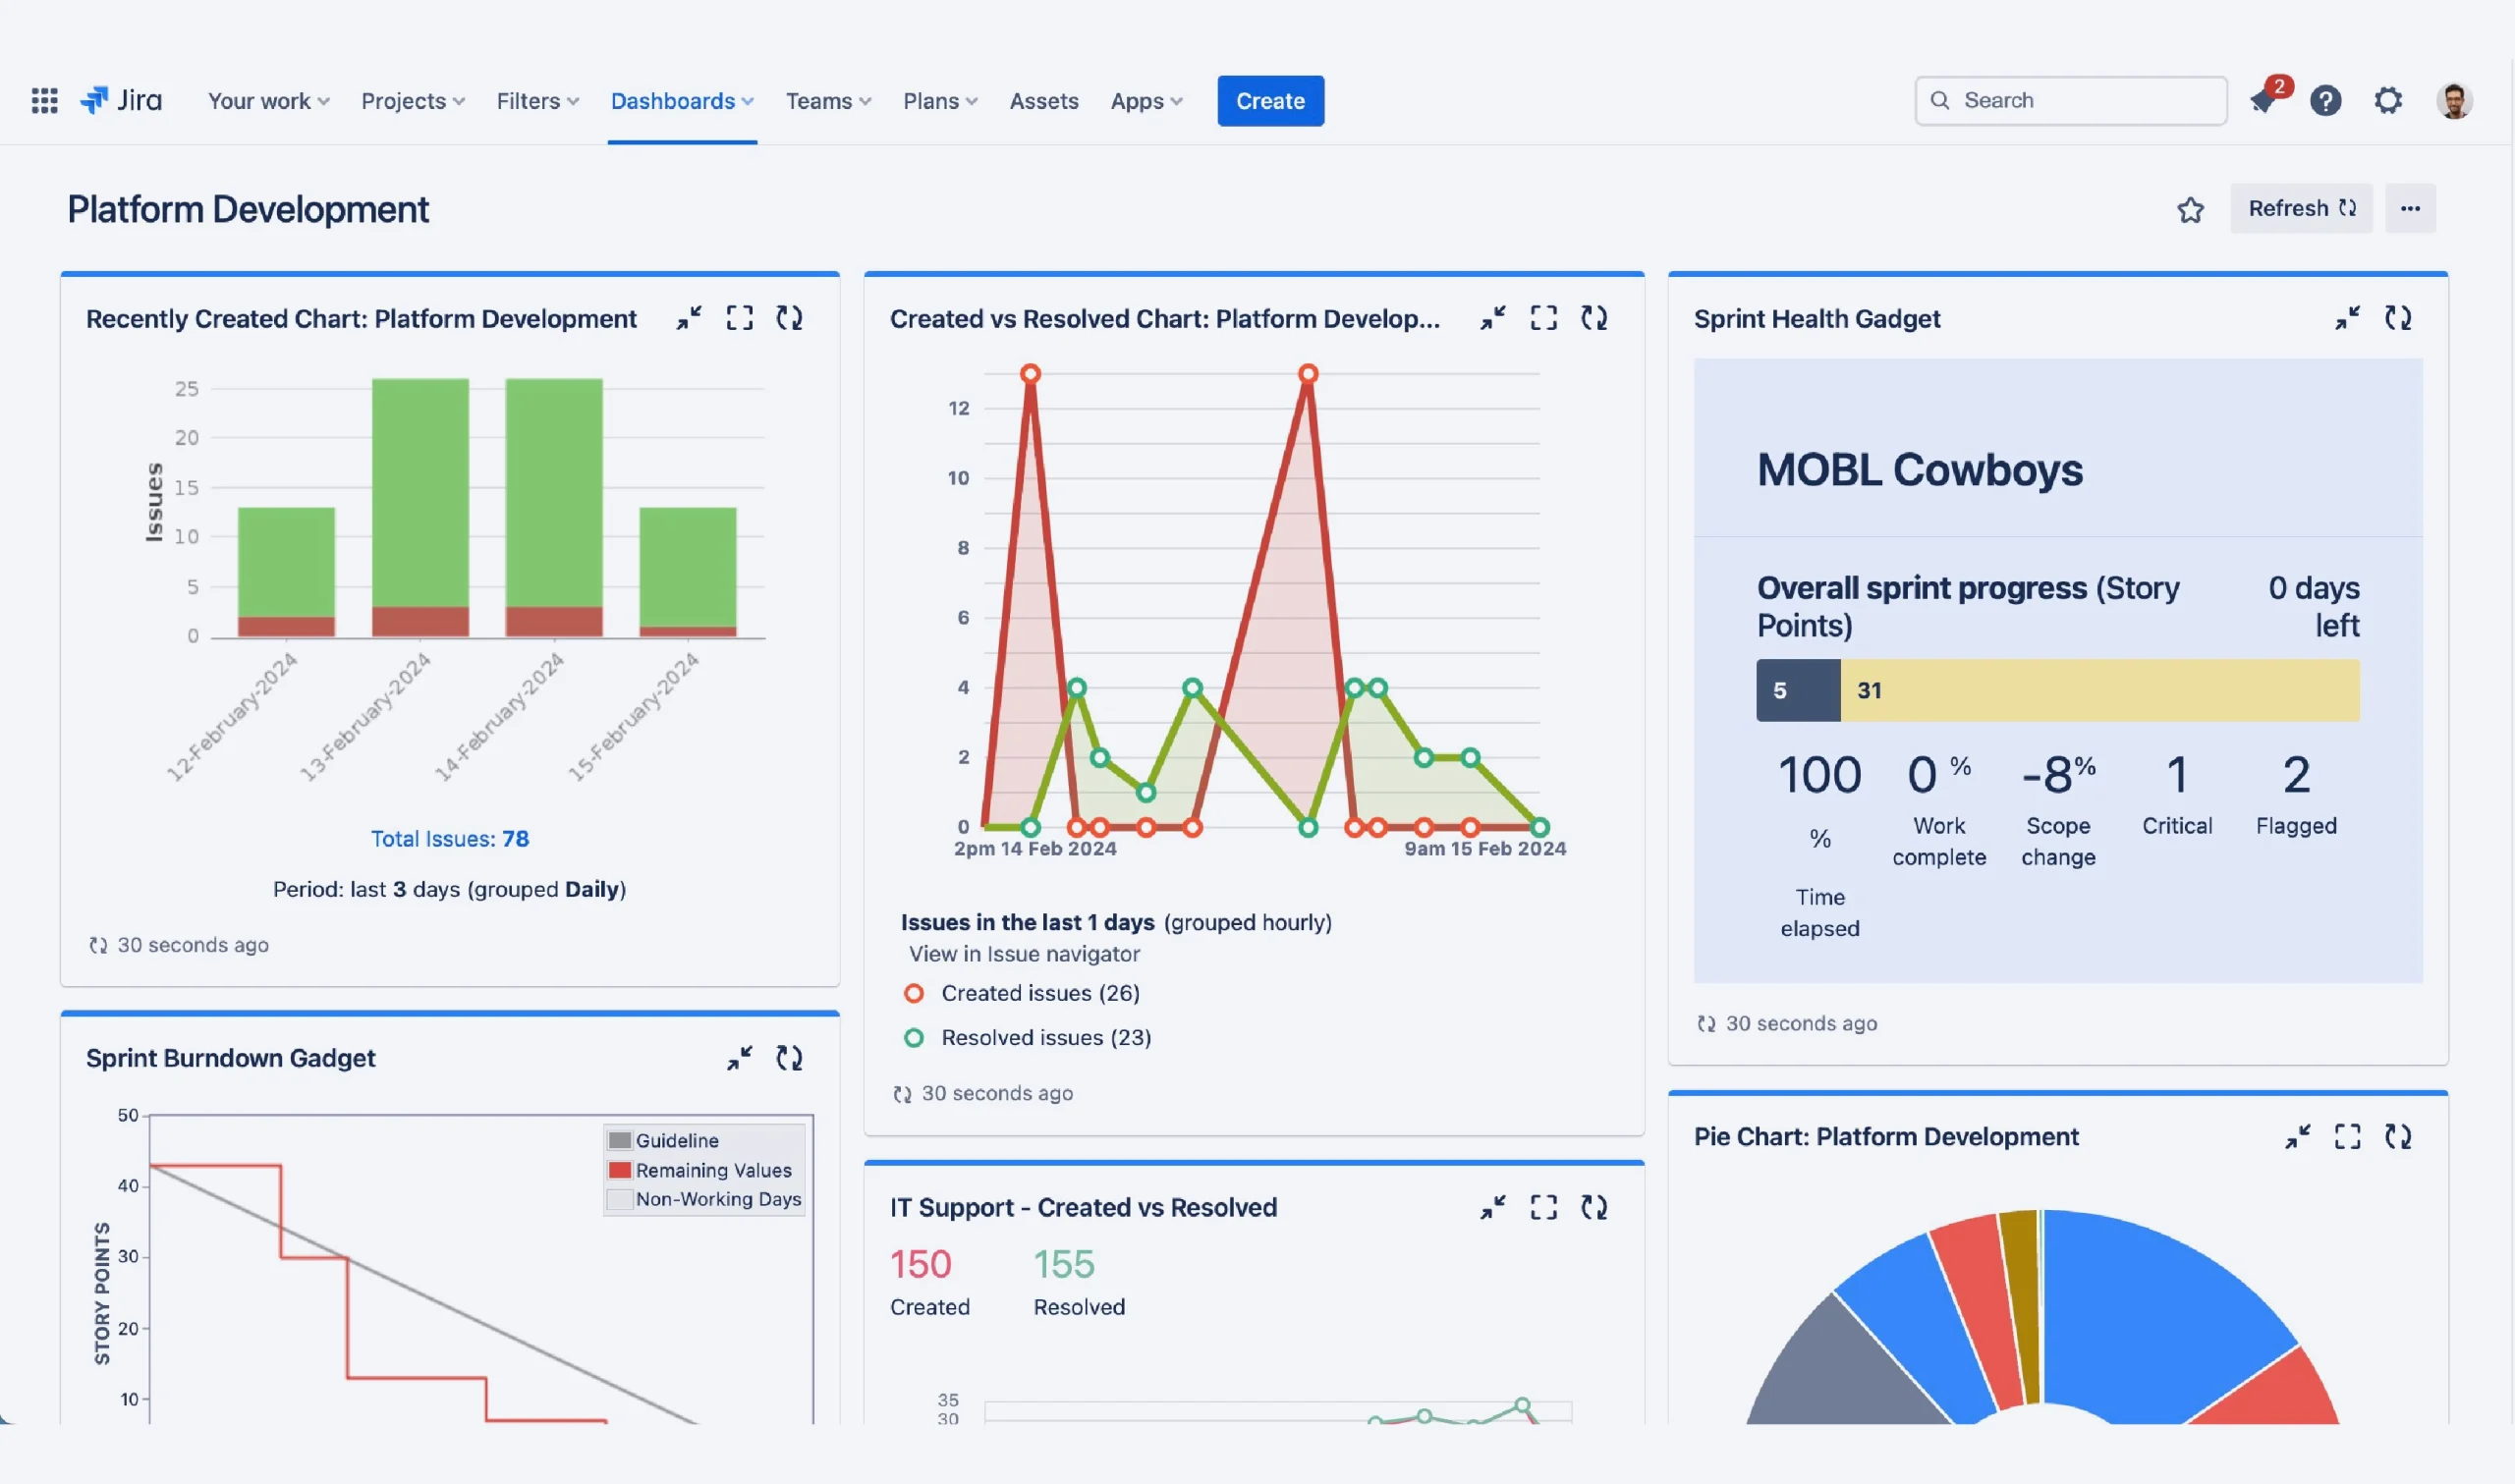Click the yellow 31 progress bar segment
This screenshot has width=2515, height=1484.
(2100, 690)
